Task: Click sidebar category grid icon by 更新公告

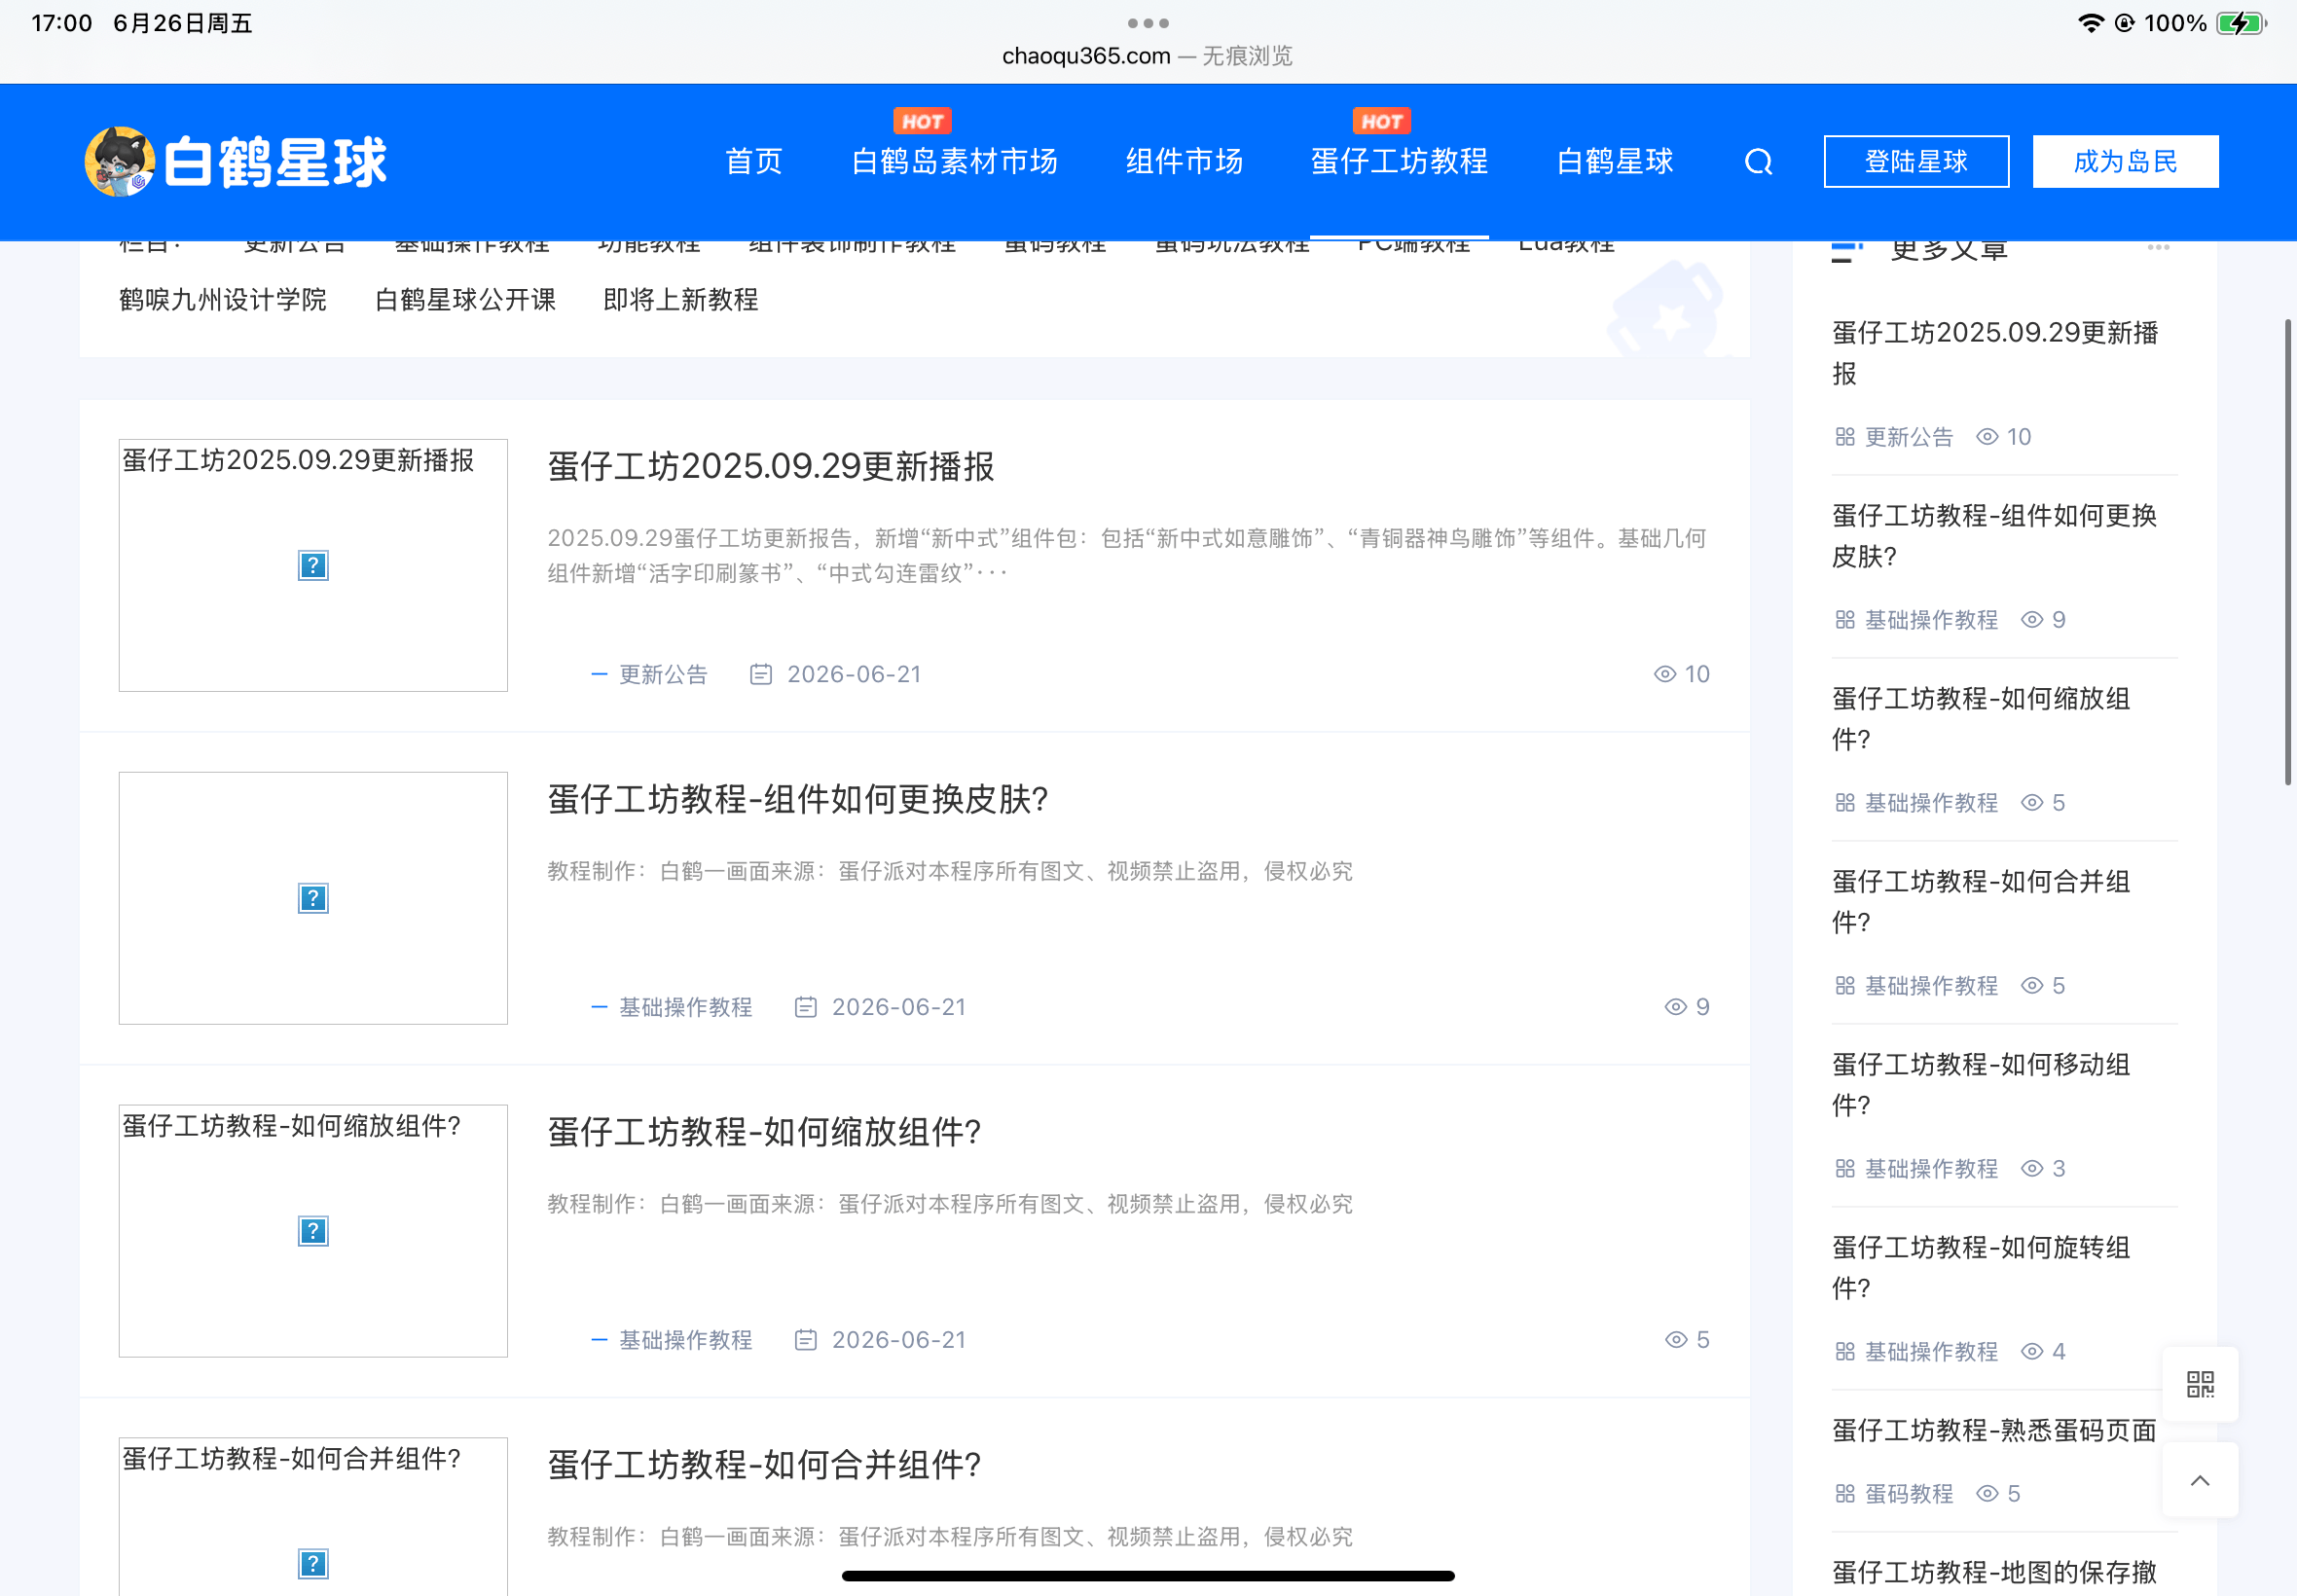Action: (1845, 437)
